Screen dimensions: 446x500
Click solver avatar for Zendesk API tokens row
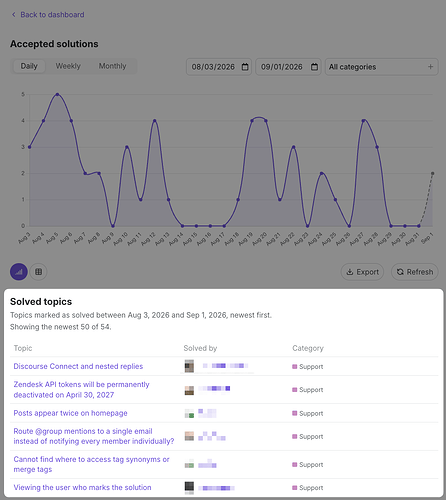click(x=189, y=390)
